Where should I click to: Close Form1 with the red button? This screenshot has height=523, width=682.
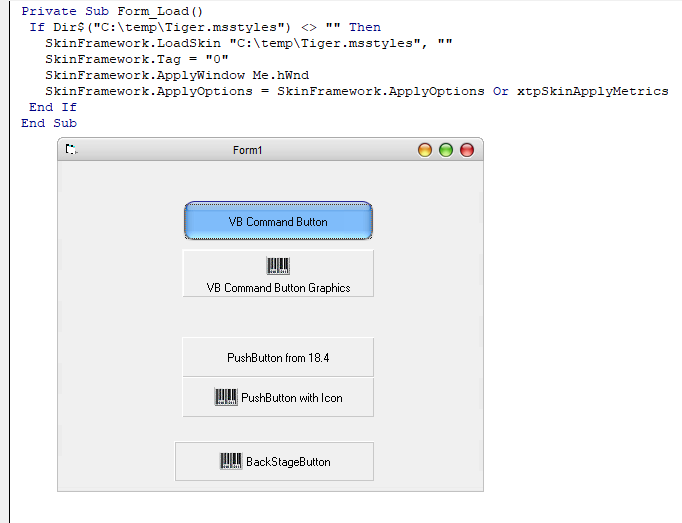point(467,150)
